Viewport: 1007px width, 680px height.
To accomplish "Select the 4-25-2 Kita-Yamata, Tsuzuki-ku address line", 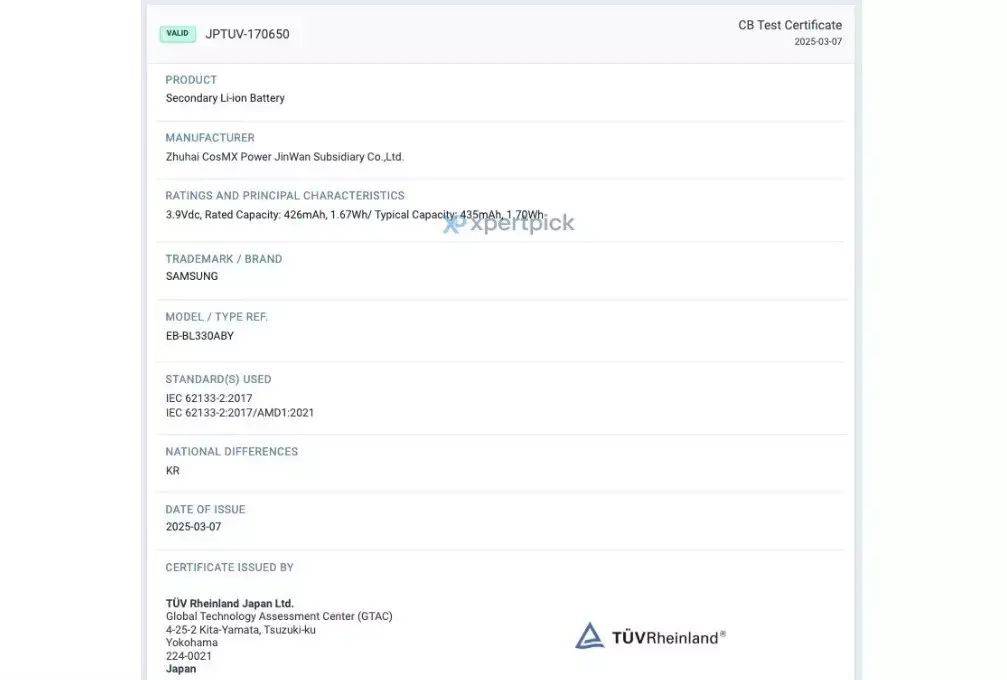I will [241, 630].
